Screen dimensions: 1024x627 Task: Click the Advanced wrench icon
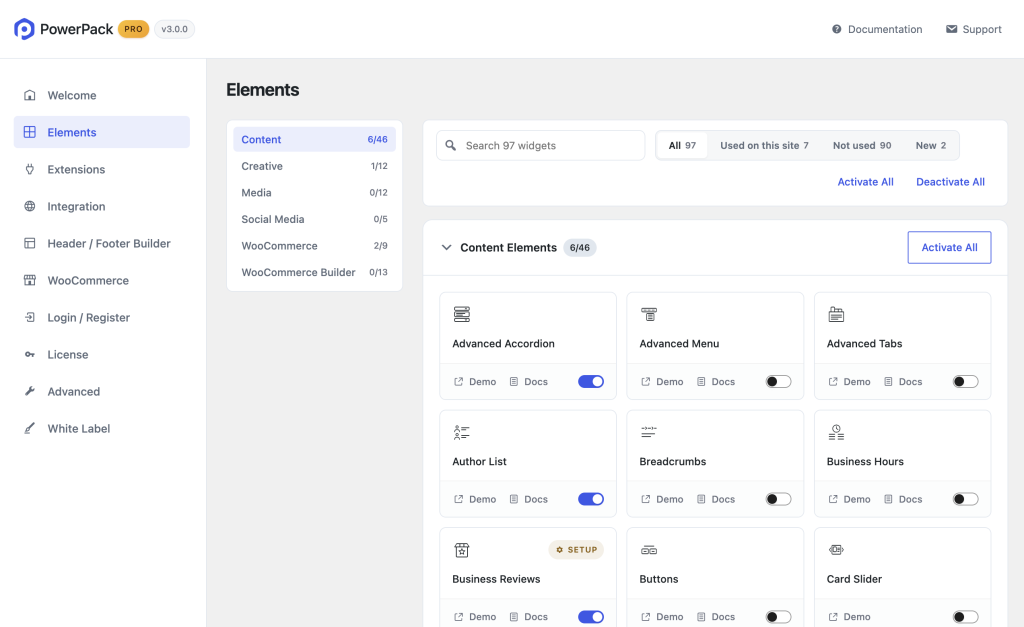tap(29, 391)
